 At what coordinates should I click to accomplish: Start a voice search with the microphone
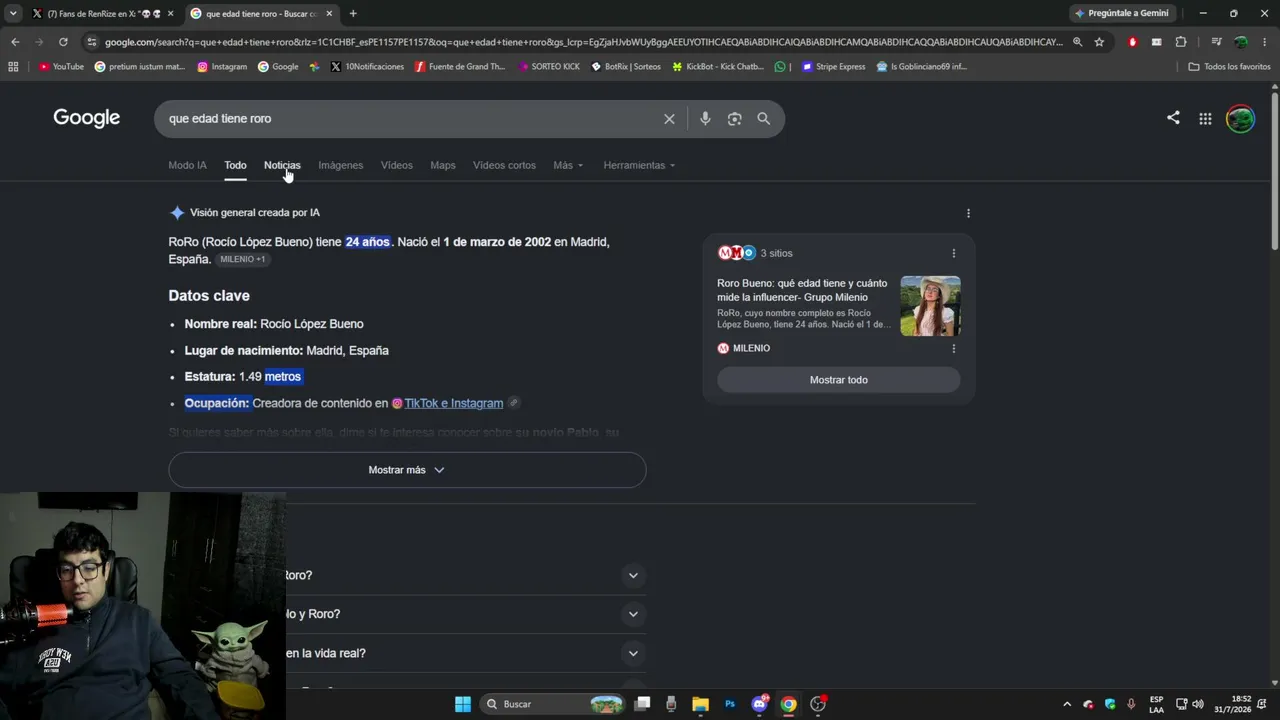coord(705,119)
